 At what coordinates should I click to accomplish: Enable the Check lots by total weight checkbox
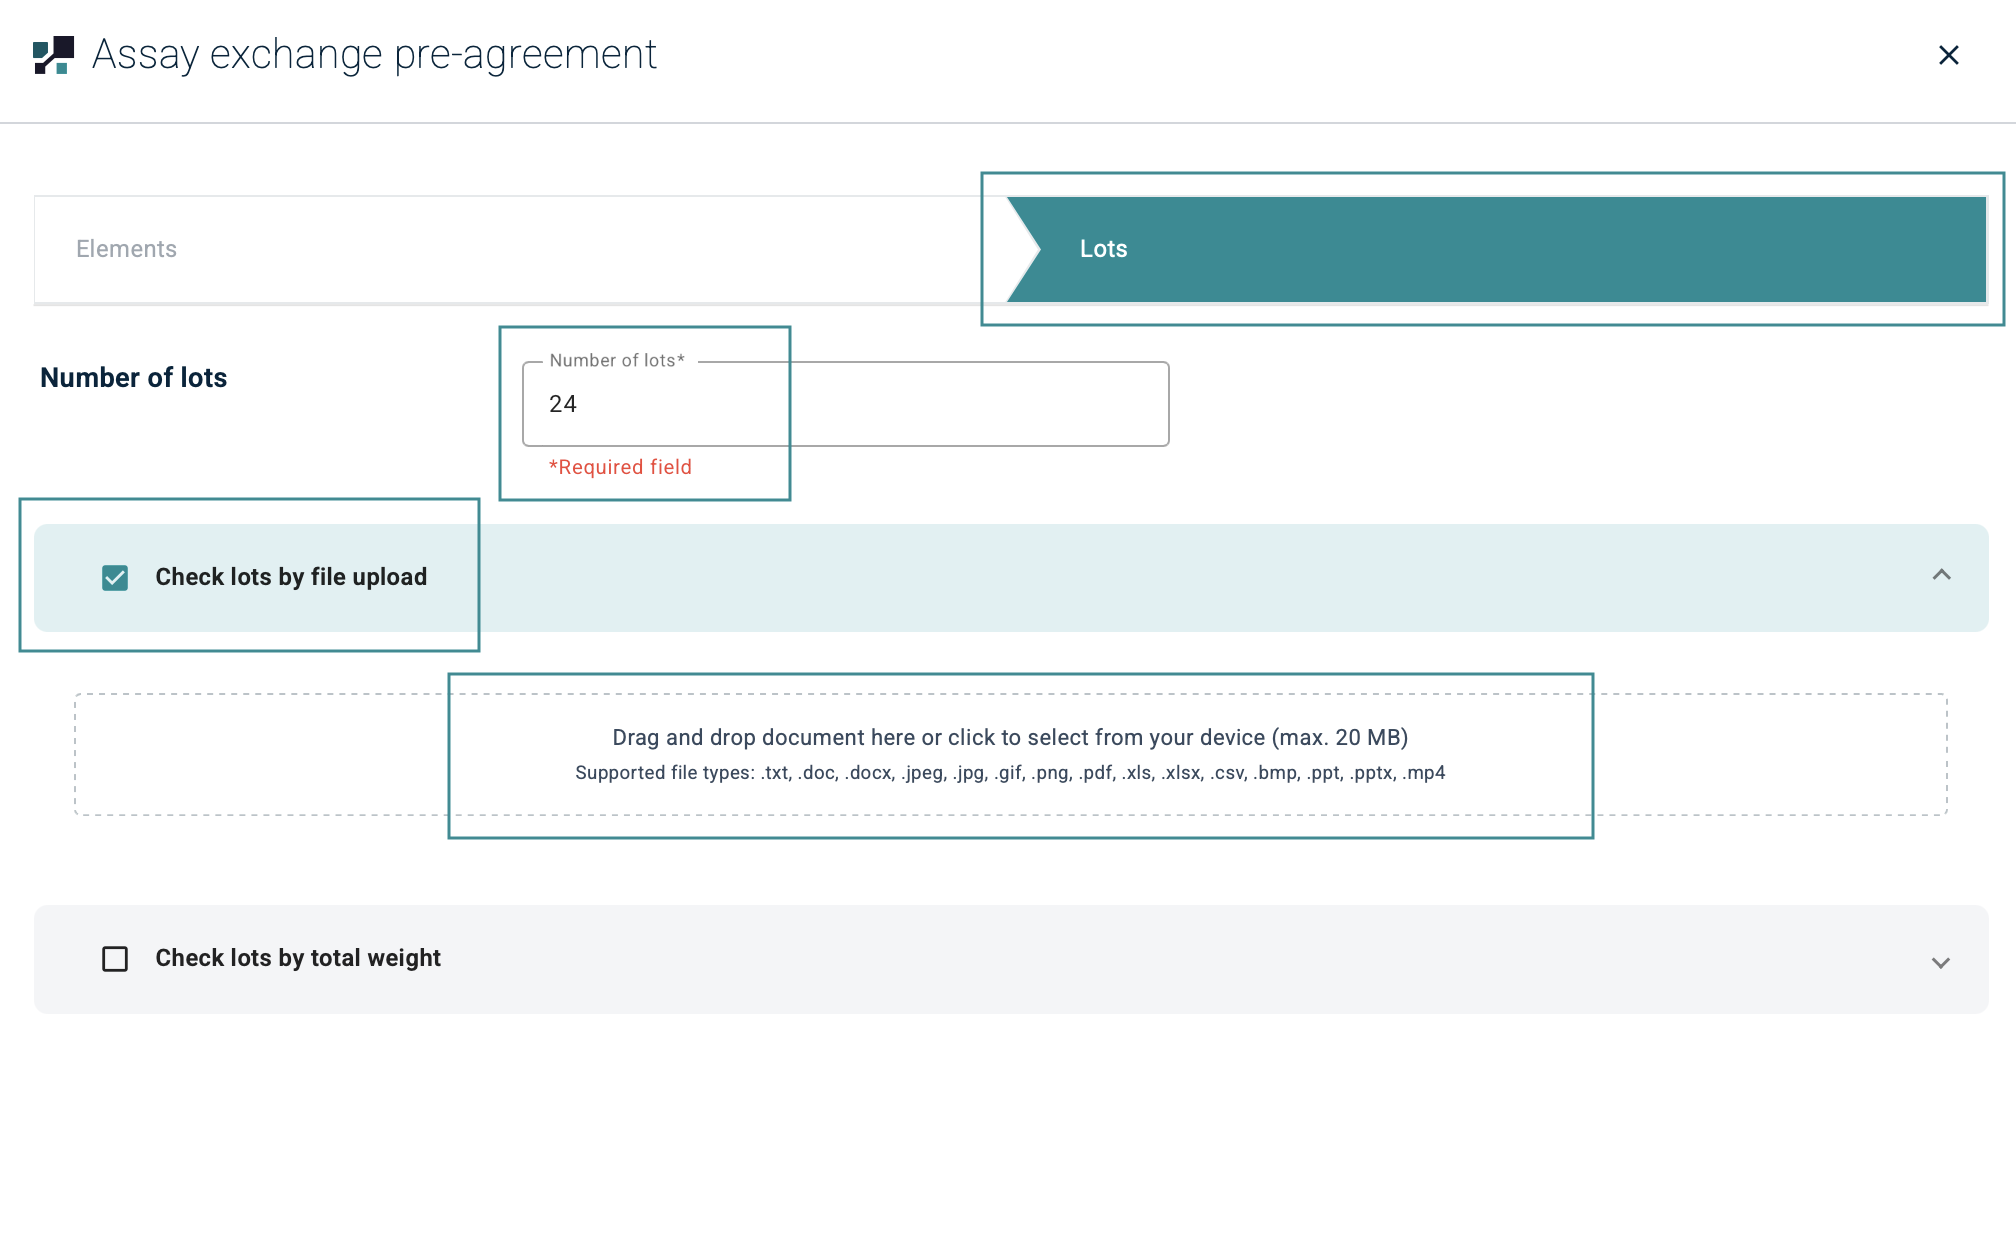tap(115, 959)
